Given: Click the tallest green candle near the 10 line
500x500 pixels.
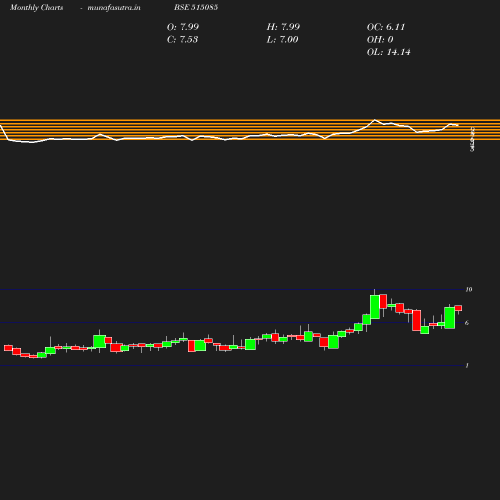Looking at the screenshot, I should 375,307.
